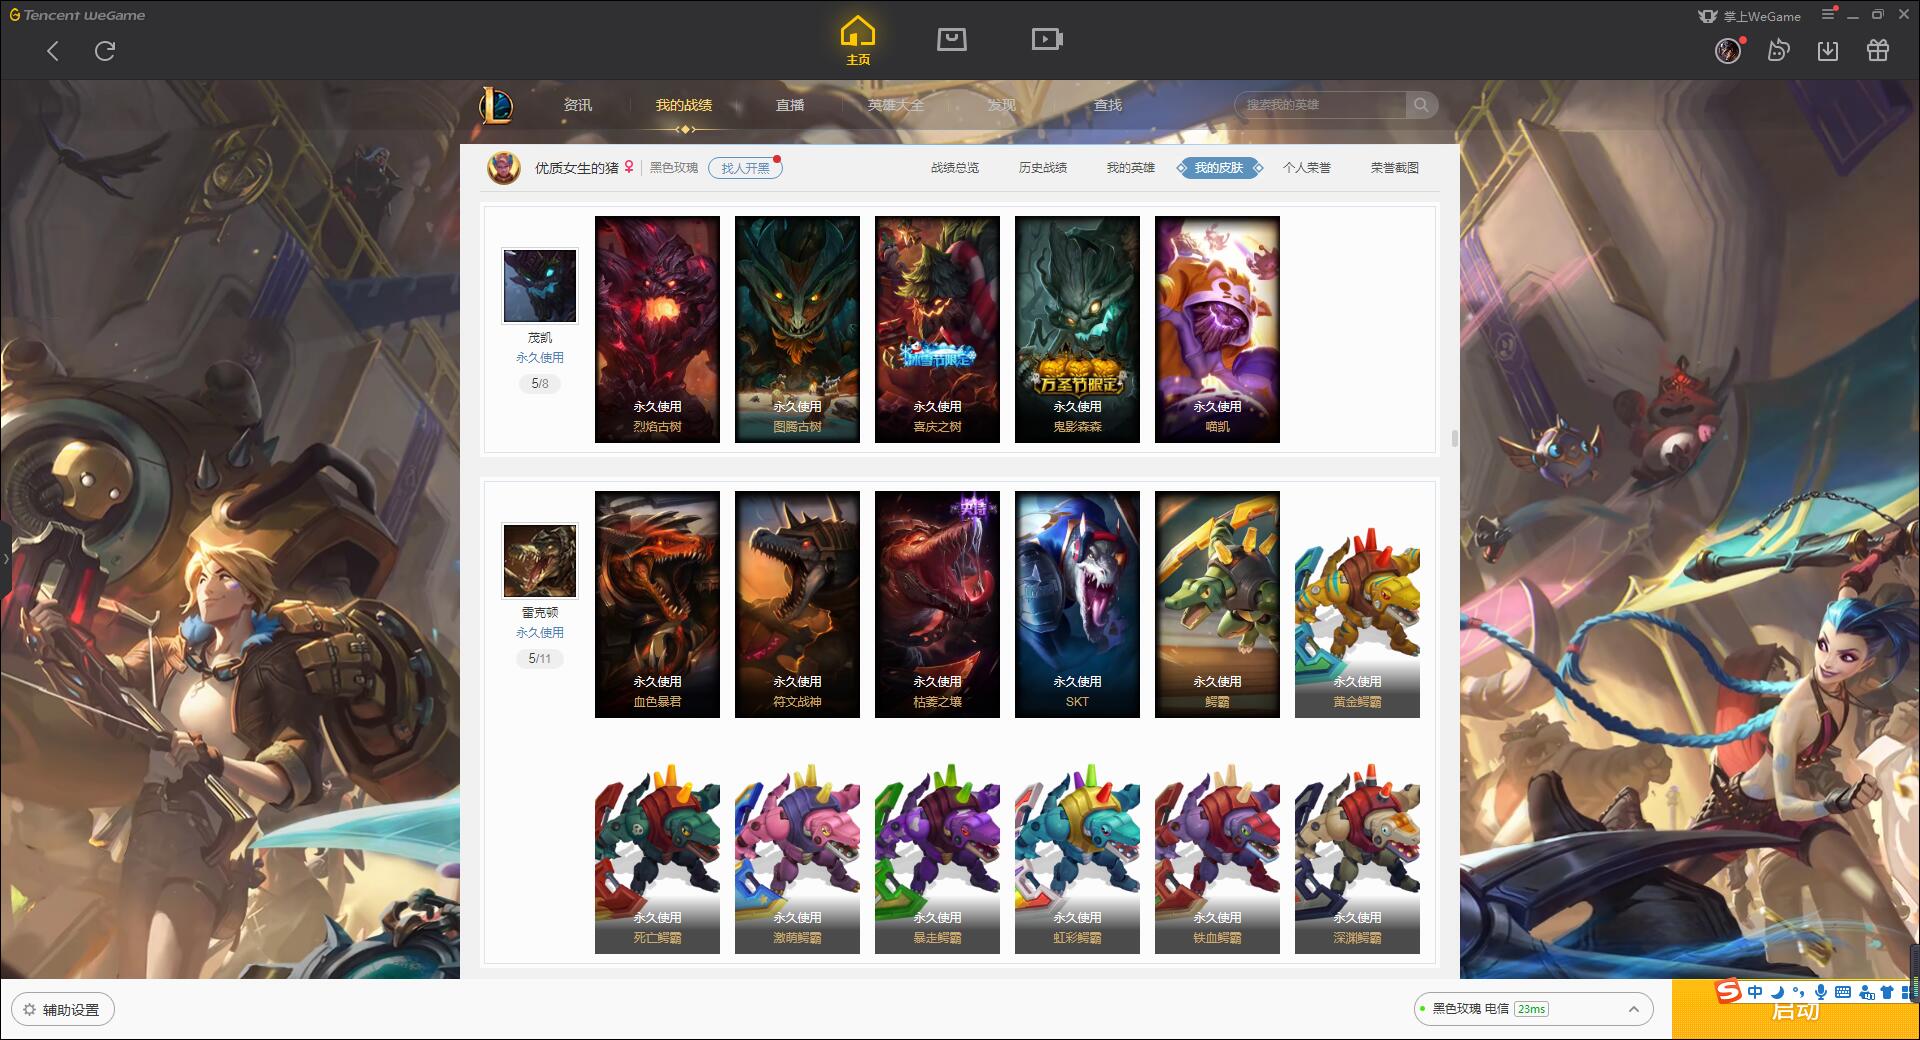Image resolution: width=1920 pixels, height=1040 pixels.
Task: Click the 茂凯 champion portrait
Action: point(540,286)
